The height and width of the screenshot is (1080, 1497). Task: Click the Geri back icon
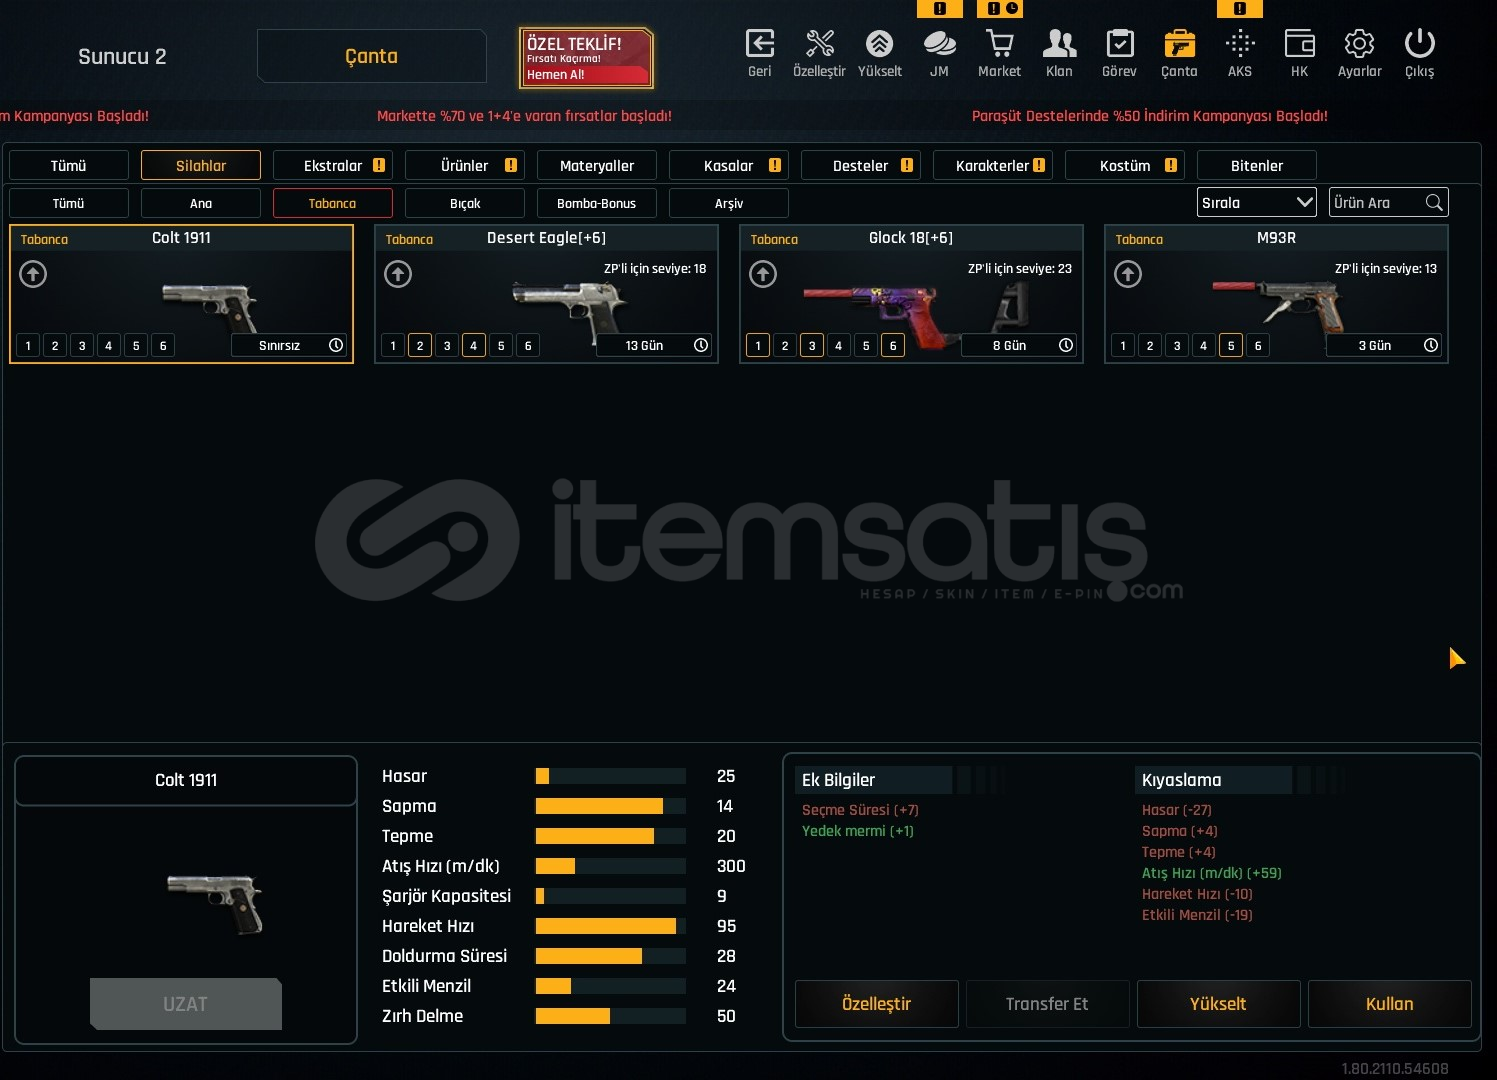(x=760, y=45)
